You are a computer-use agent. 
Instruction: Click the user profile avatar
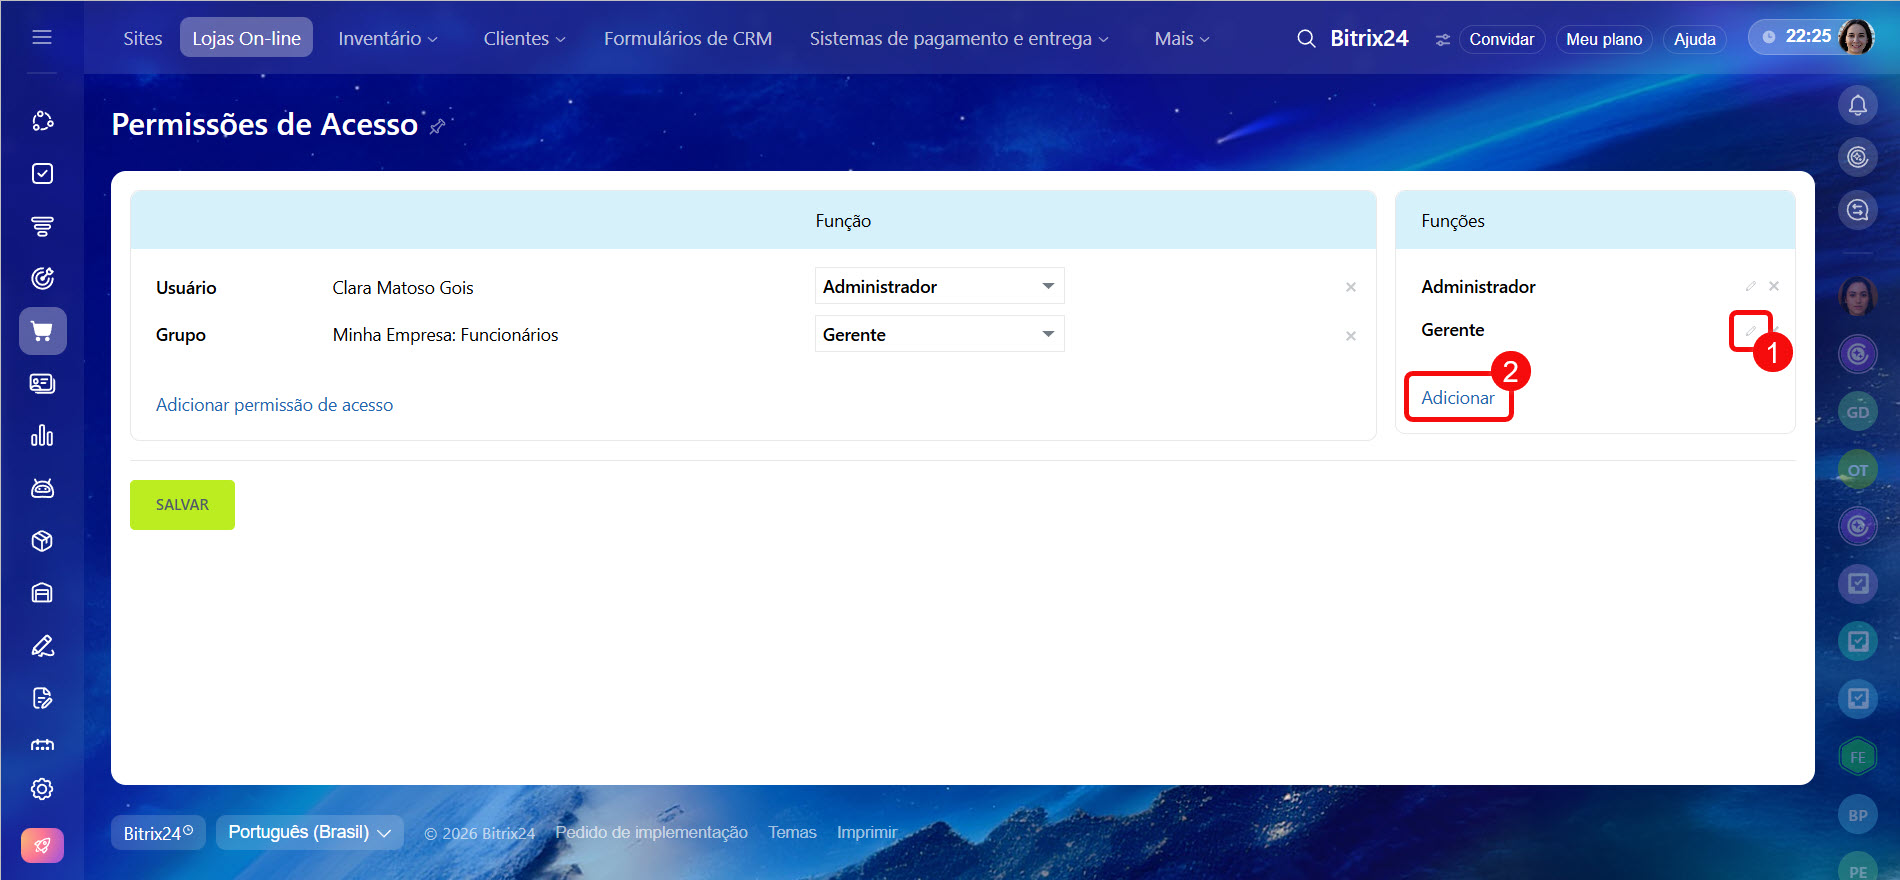click(x=1856, y=37)
